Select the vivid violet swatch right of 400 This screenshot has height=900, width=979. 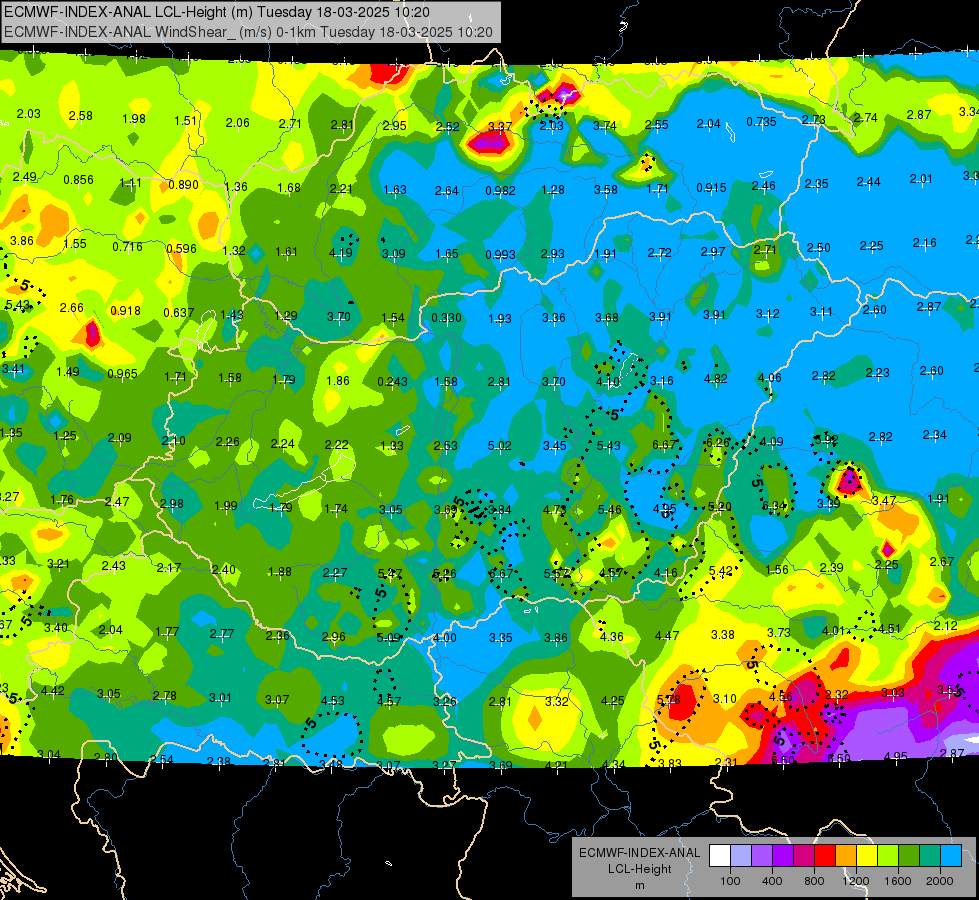click(783, 856)
